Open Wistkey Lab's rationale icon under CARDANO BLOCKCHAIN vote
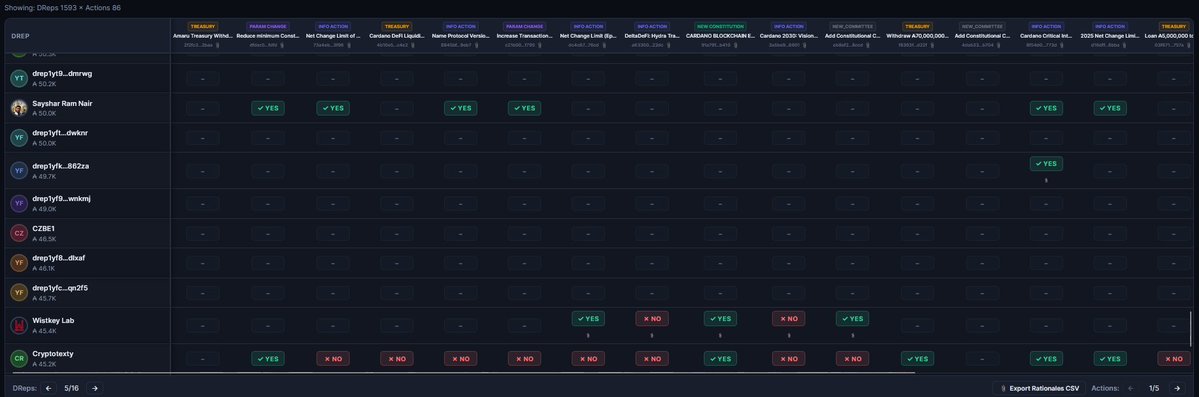1199x397 pixels. [720, 335]
